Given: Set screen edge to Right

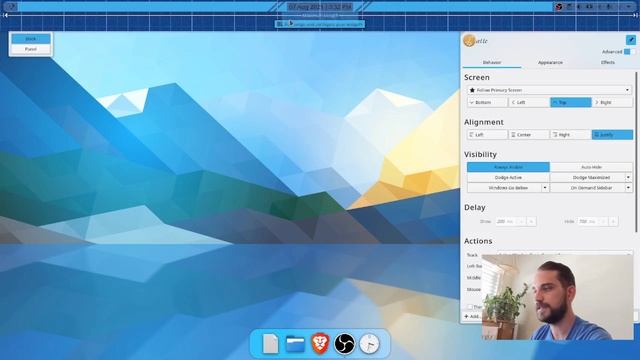Looking at the screenshot, I should (612, 102).
